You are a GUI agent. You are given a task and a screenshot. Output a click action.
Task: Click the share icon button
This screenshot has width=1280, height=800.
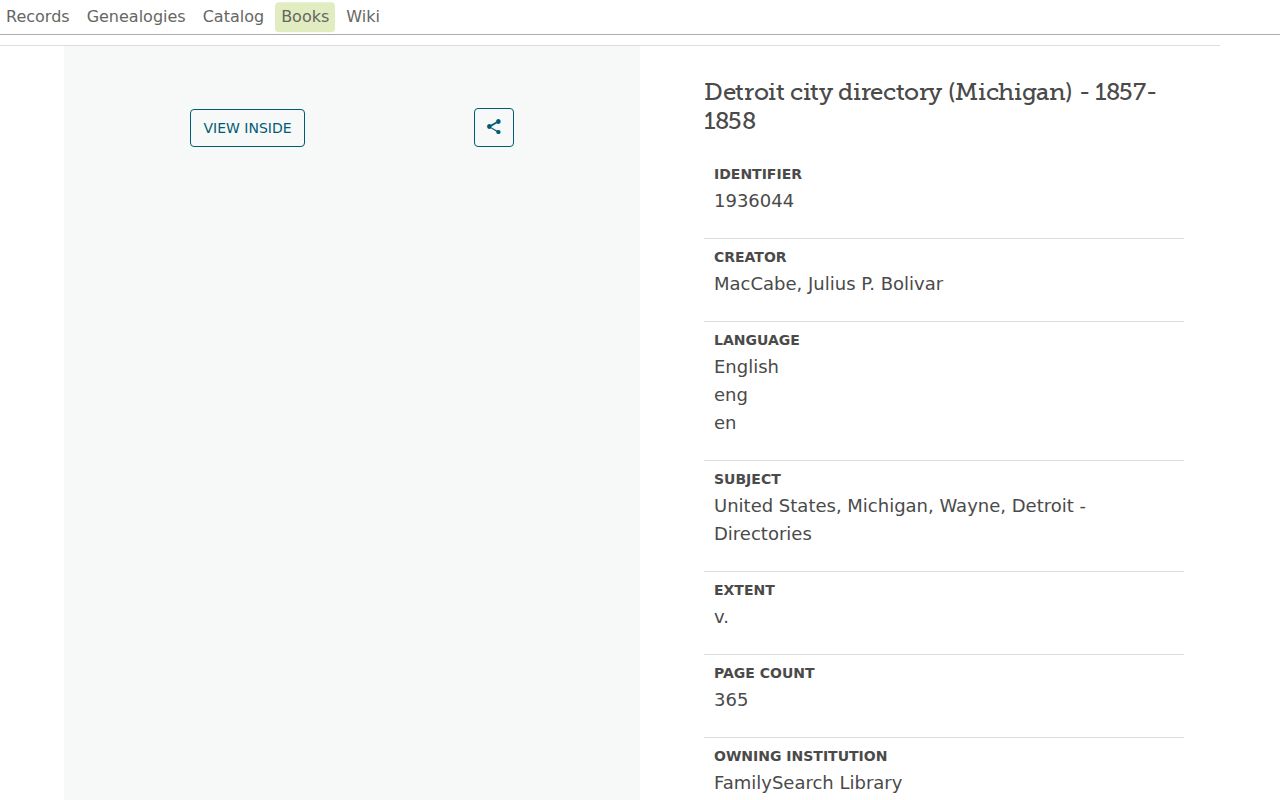494,127
